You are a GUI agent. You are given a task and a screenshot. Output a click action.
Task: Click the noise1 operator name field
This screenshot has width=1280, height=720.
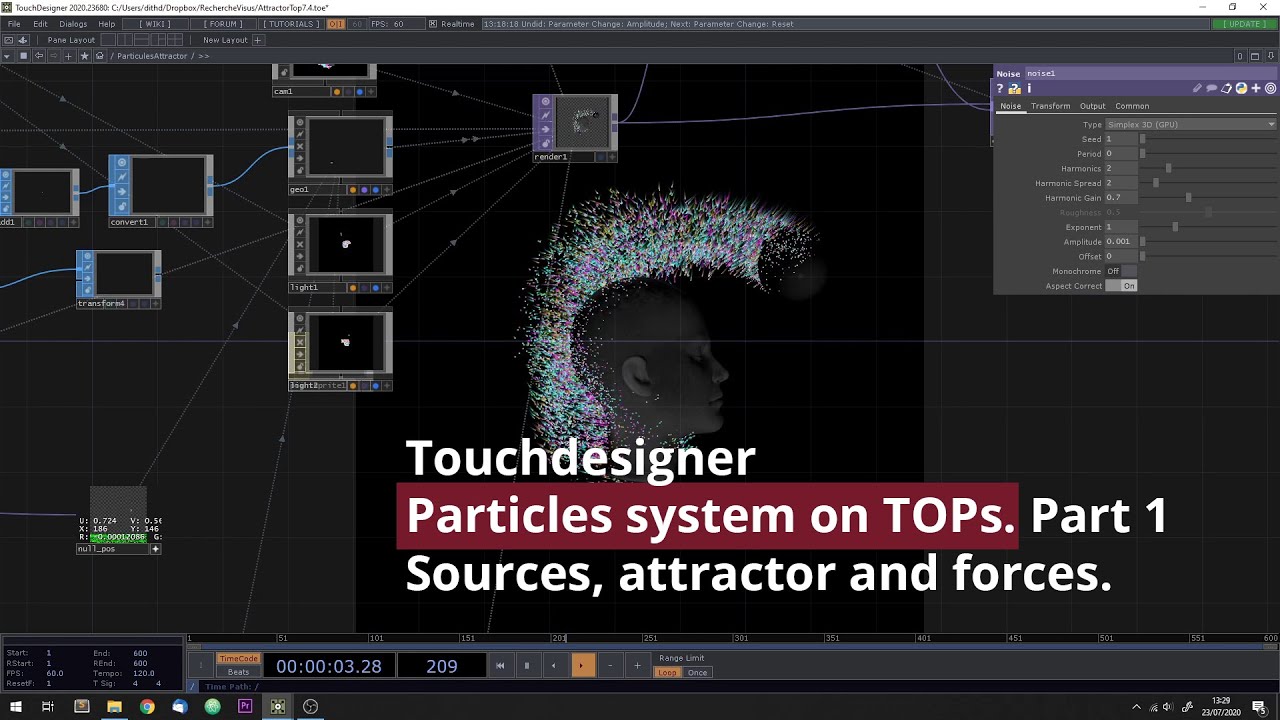point(1150,73)
